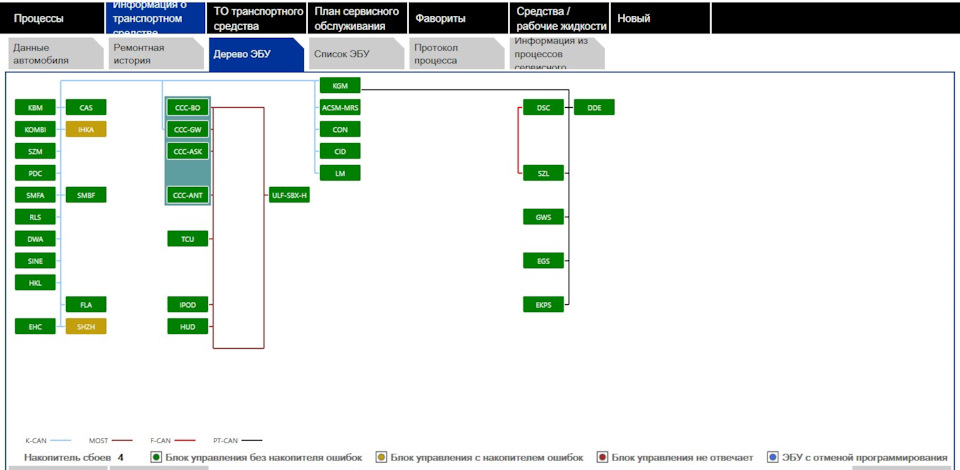Click red legend marker for unit not responding
This screenshot has height=470, width=960.
point(602,457)
